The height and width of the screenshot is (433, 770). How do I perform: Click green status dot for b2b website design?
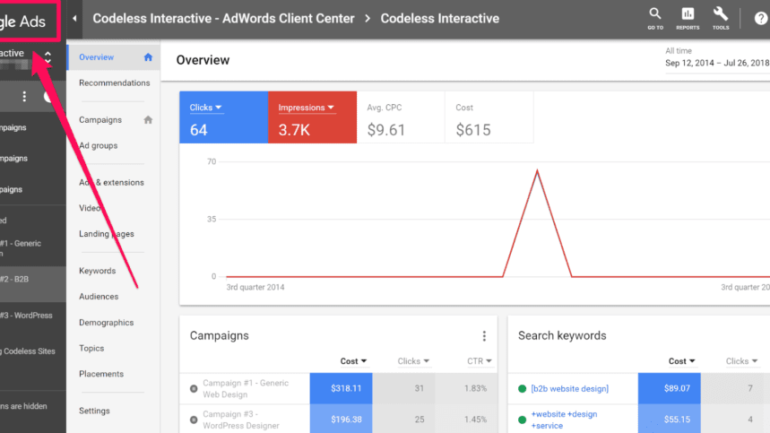click(x=522, y=389)
